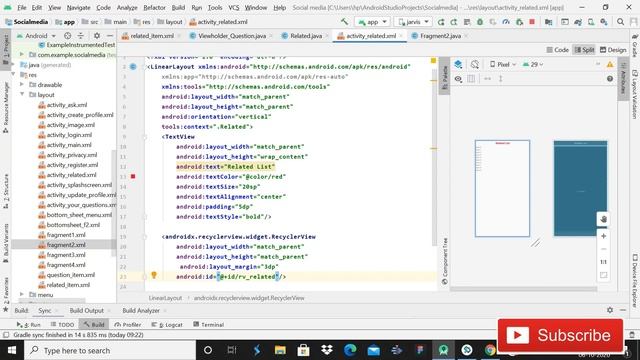Open the Profiler tool window

128,325
